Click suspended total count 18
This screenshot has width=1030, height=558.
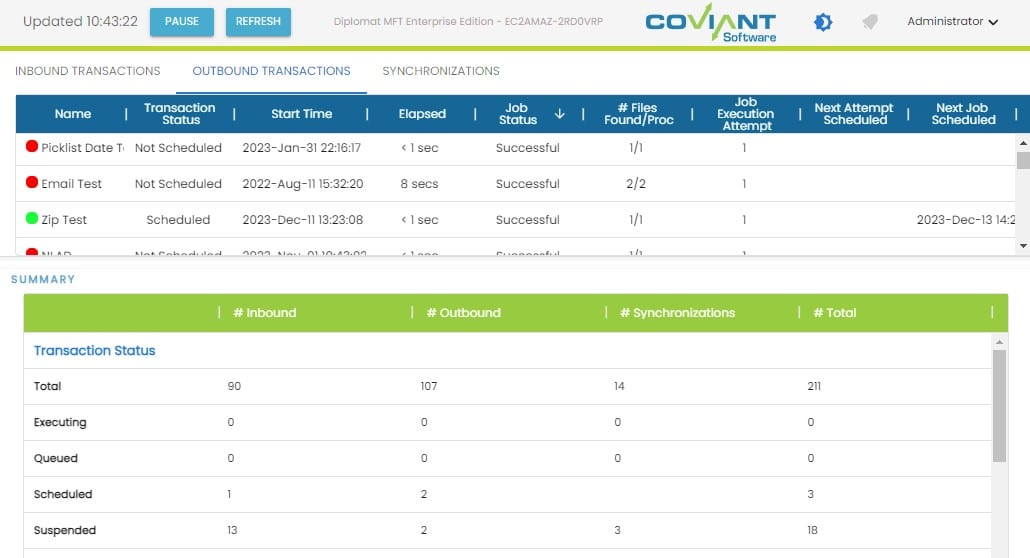pos(813,530)
